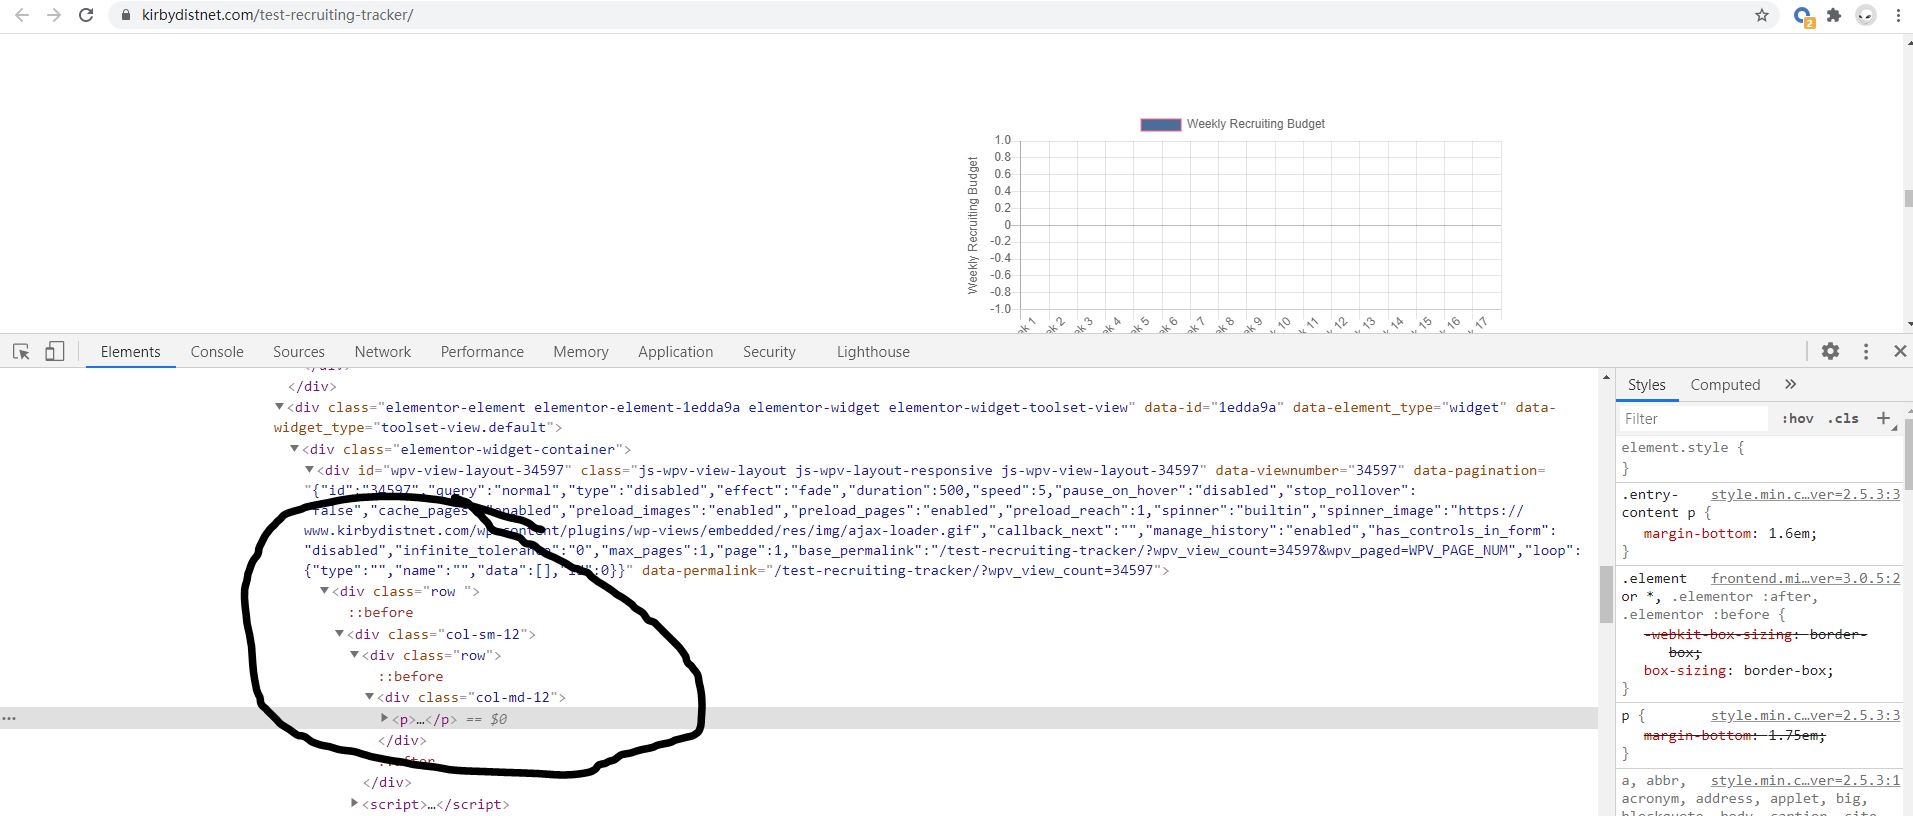Open style.min.css link for a, abbr rule
This screenshot has height=816, width=1913.
click(1805, 780)
